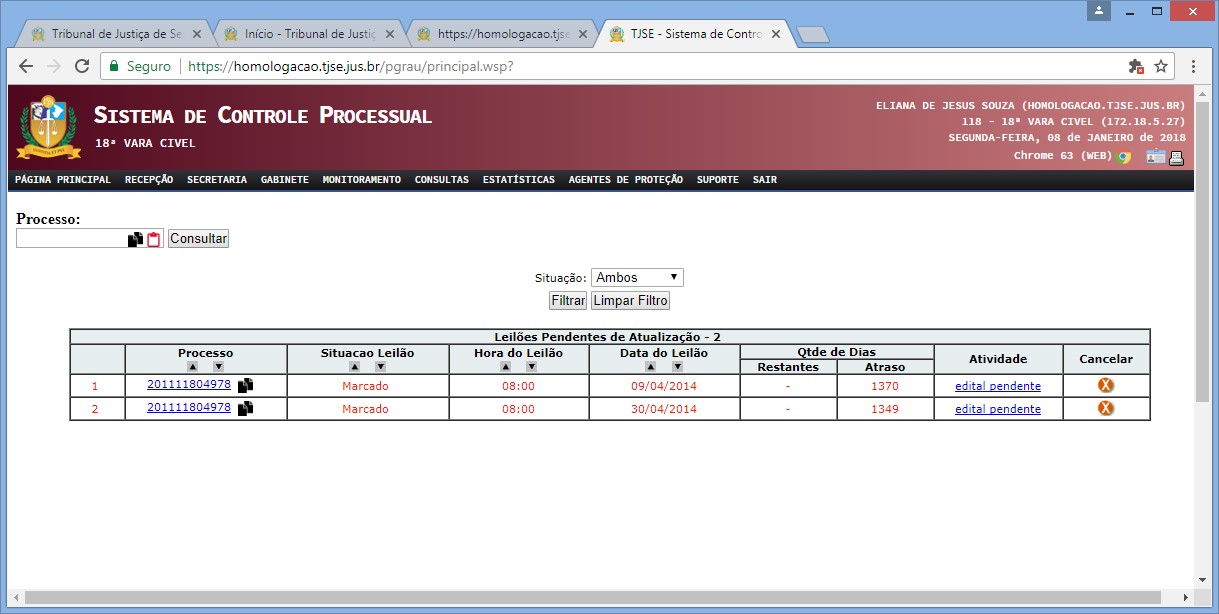1219x614 pixels.
Task: Sort Processo column ascending
Action: 193,367
